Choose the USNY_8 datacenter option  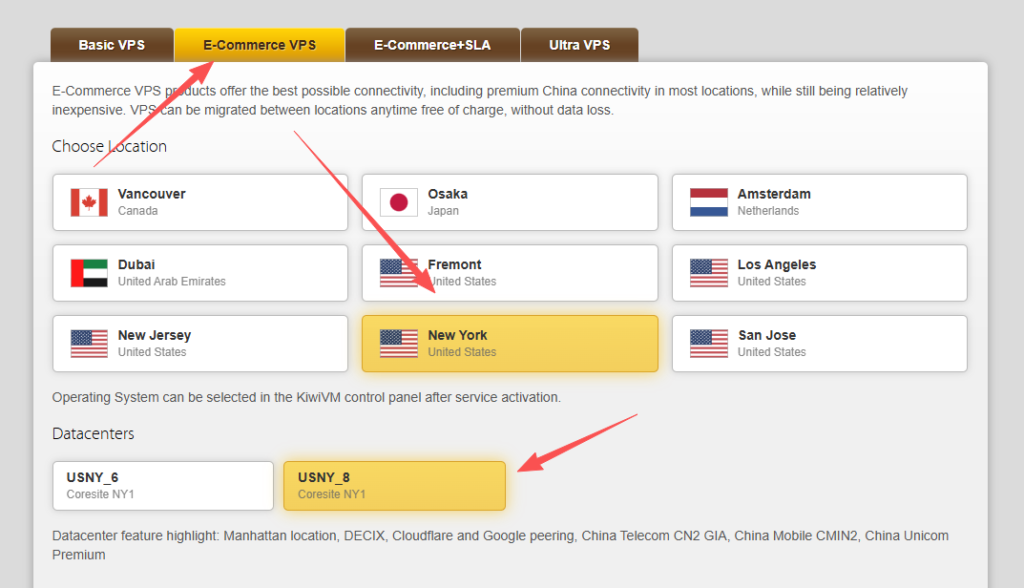click(394, 486)
